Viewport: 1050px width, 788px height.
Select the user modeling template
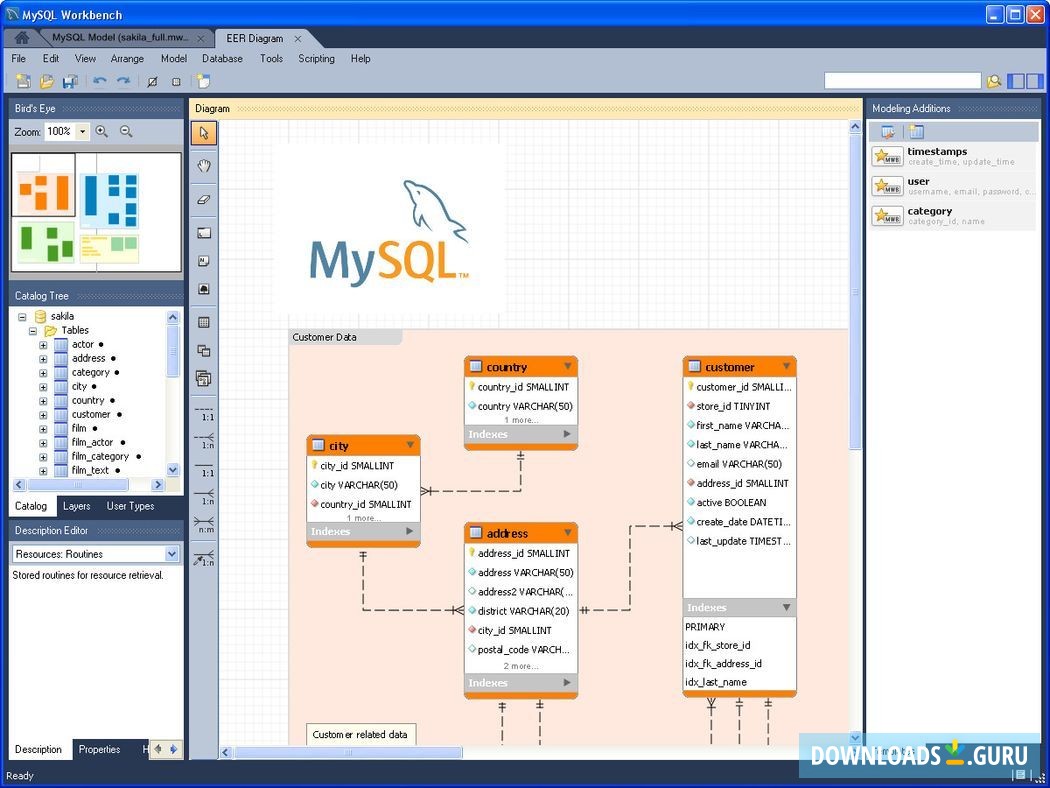coord(953,186)
